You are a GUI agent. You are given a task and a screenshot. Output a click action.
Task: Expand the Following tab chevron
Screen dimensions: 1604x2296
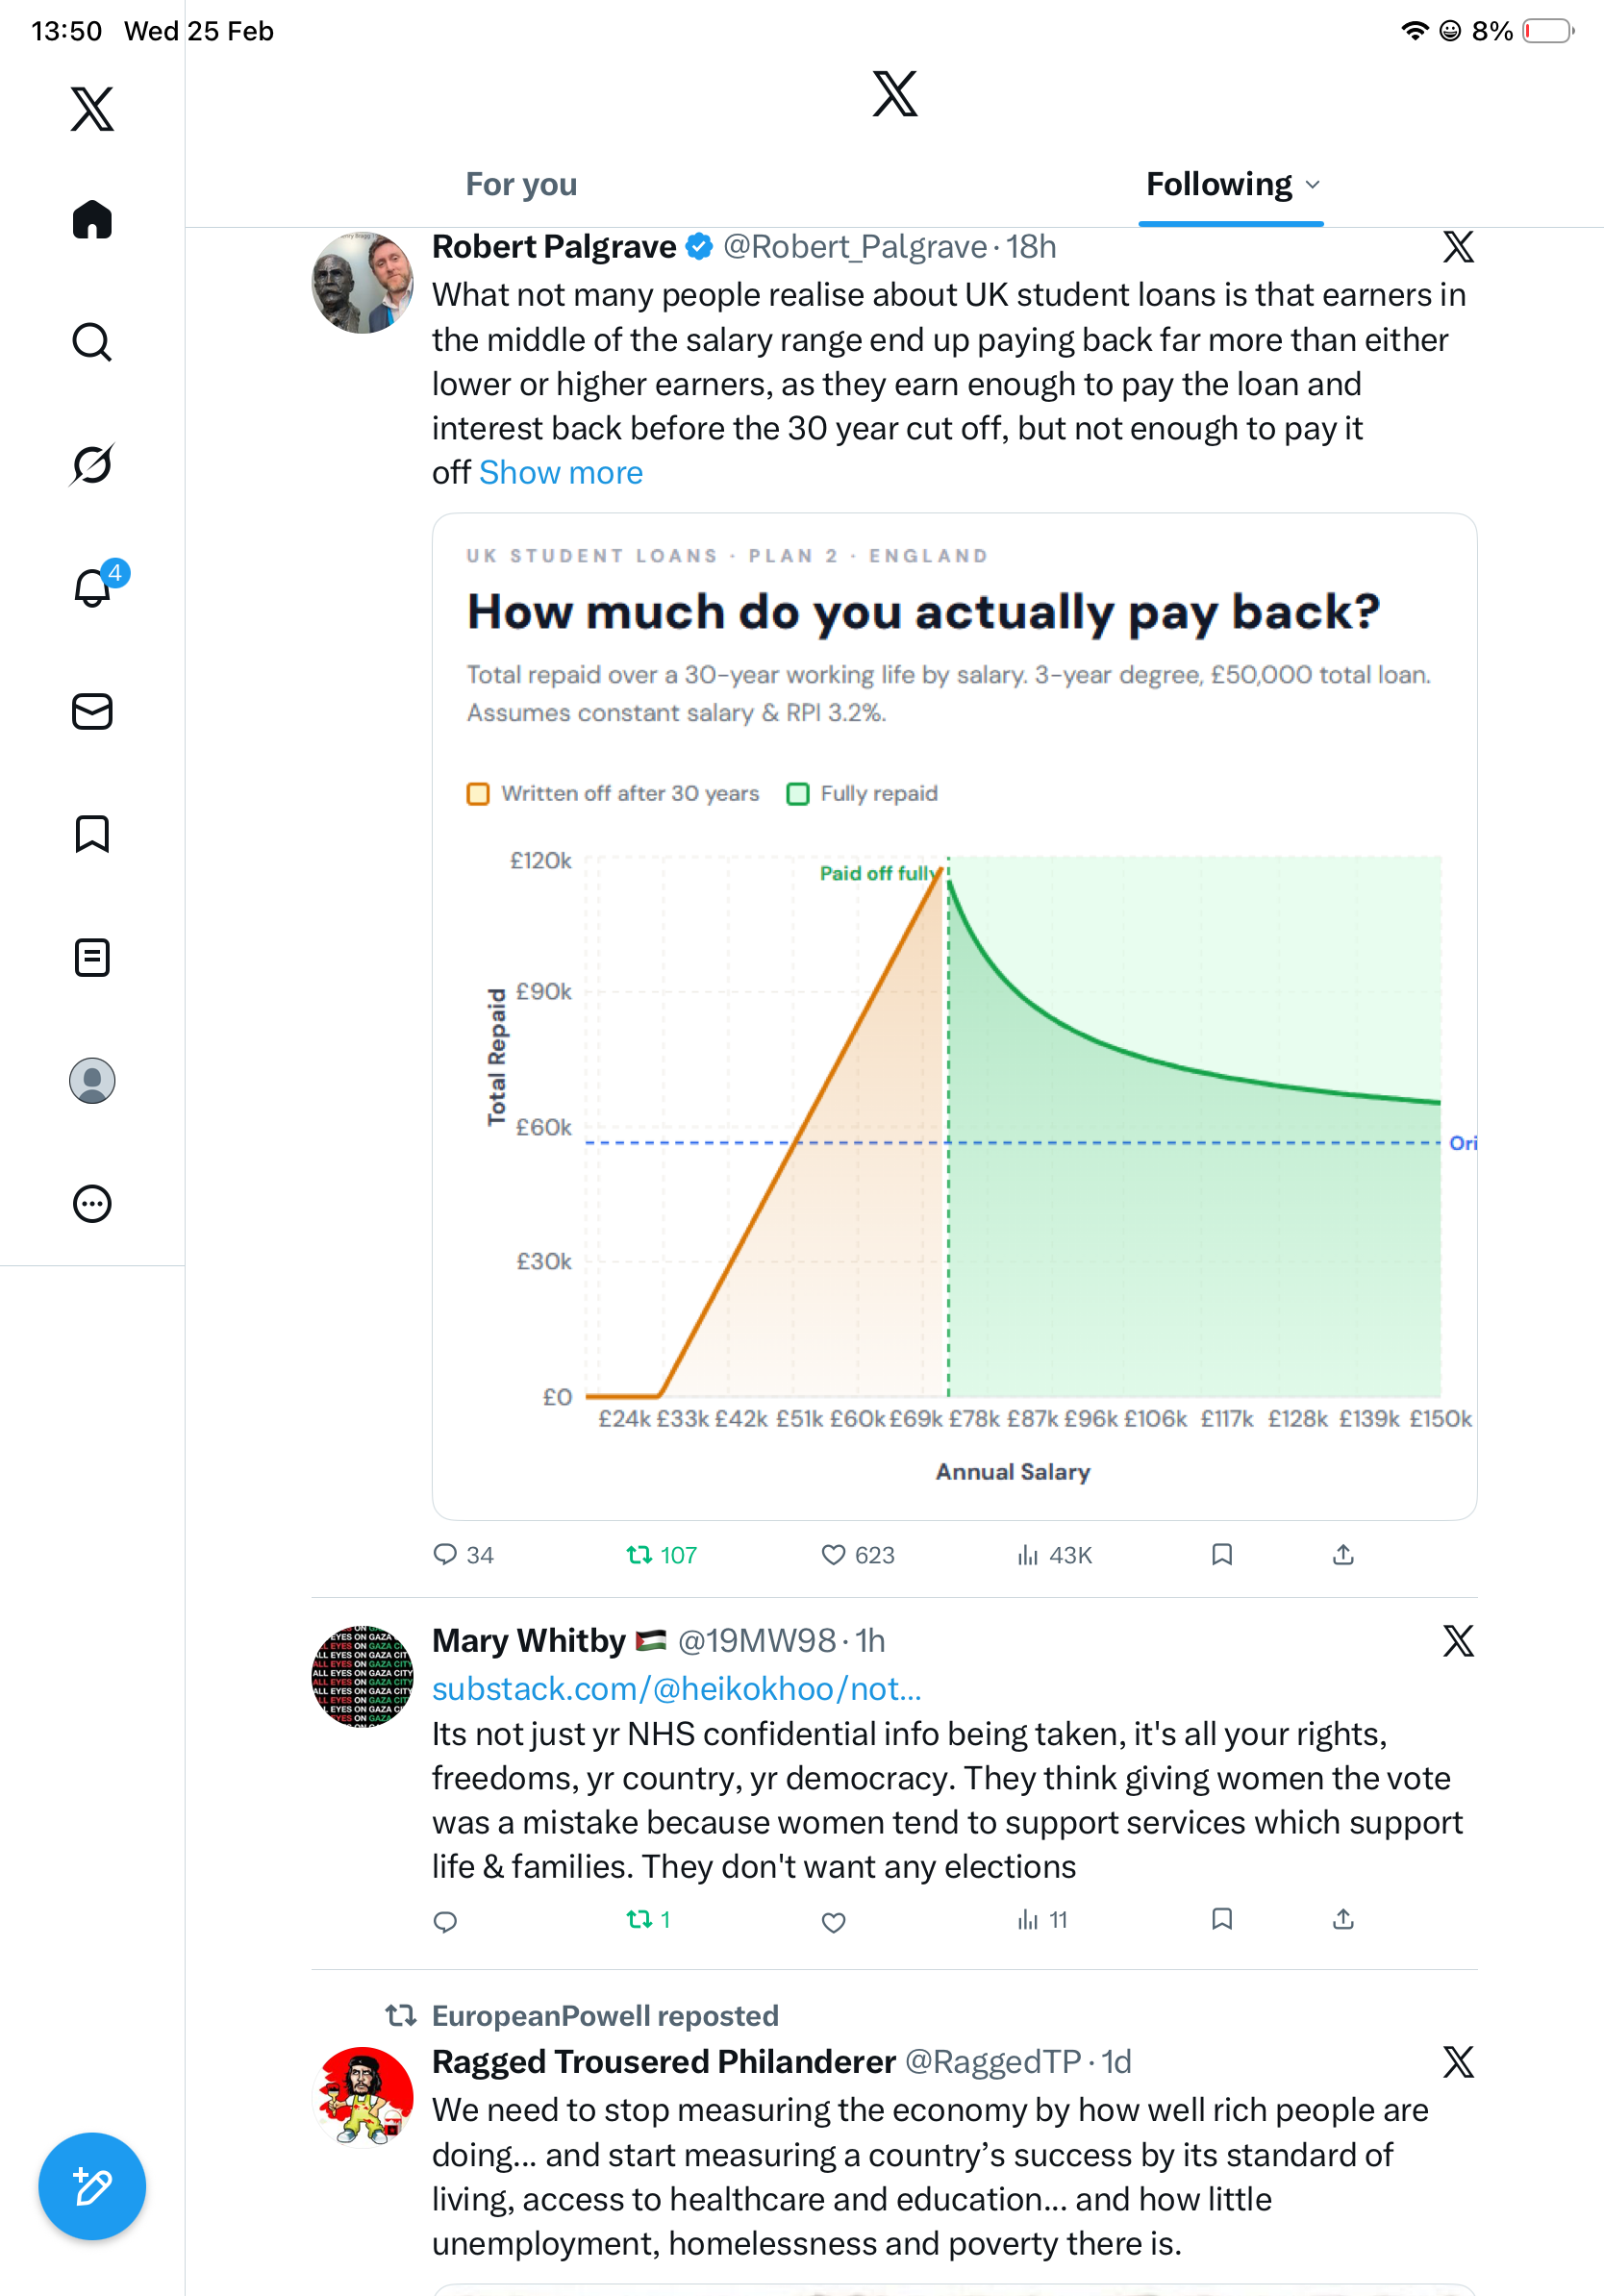(x=1313, y=185)
